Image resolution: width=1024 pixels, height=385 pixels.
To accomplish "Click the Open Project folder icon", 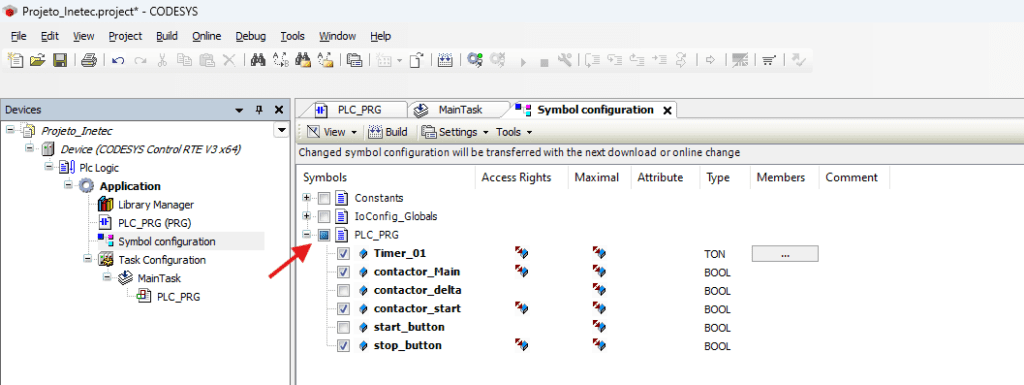I will [x=37, y=60].
